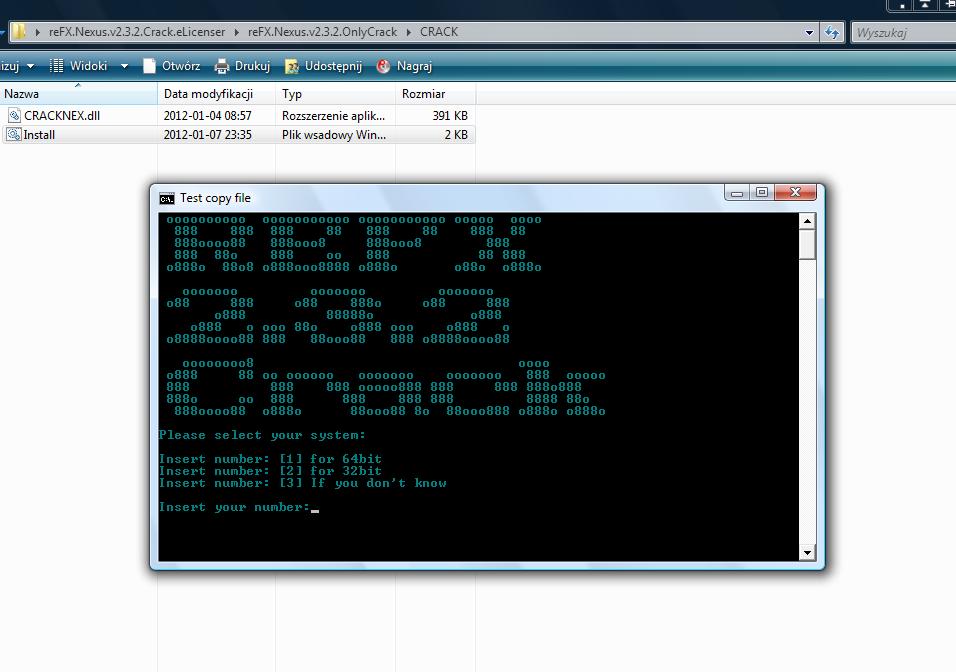
Task: Click the 2 KB size cell
Action: point(456,135)
